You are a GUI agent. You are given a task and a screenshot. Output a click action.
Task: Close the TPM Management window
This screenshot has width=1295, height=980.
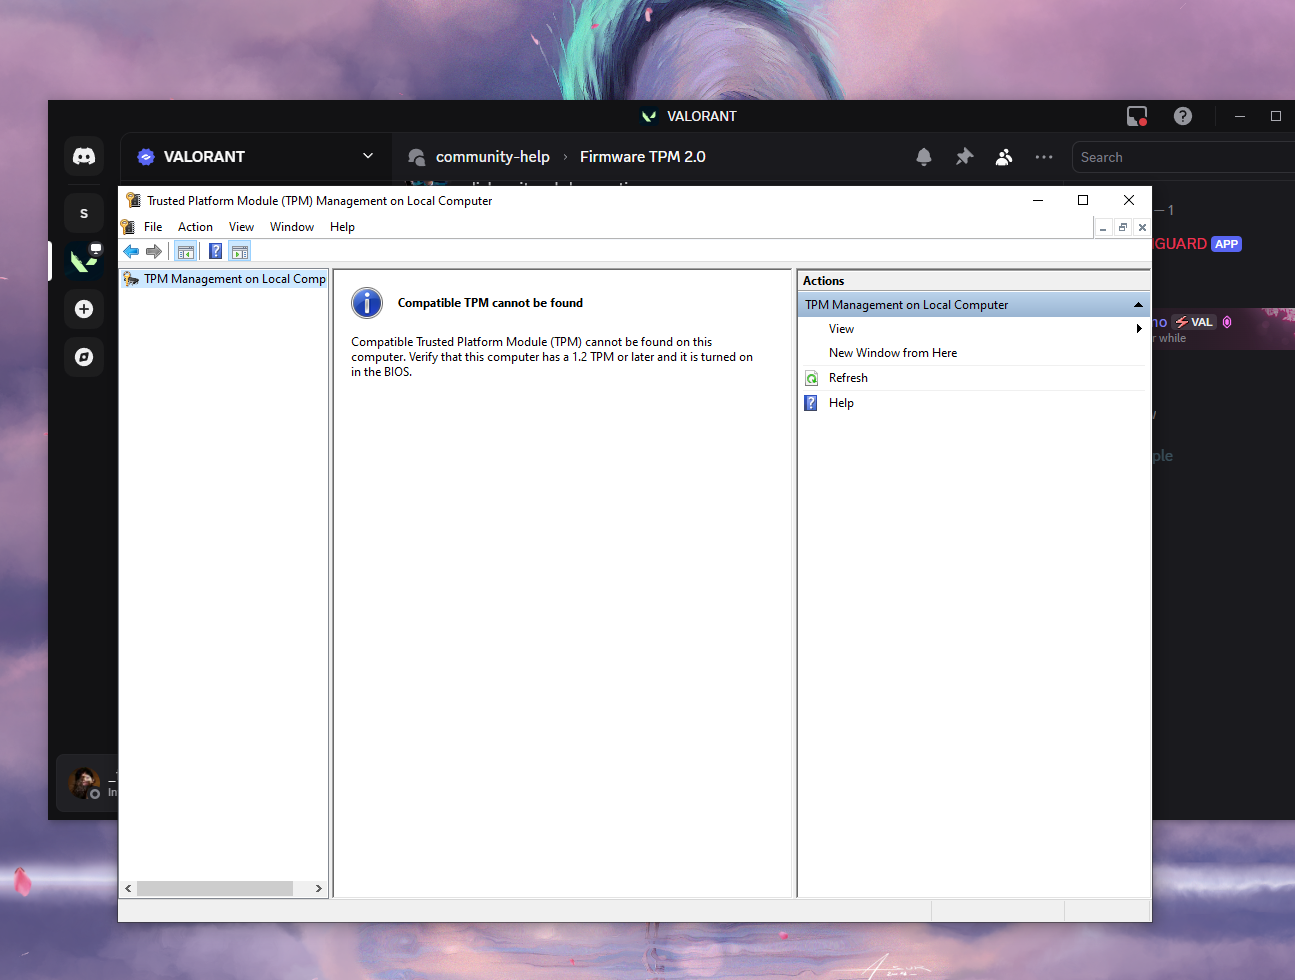(1129, 200)
